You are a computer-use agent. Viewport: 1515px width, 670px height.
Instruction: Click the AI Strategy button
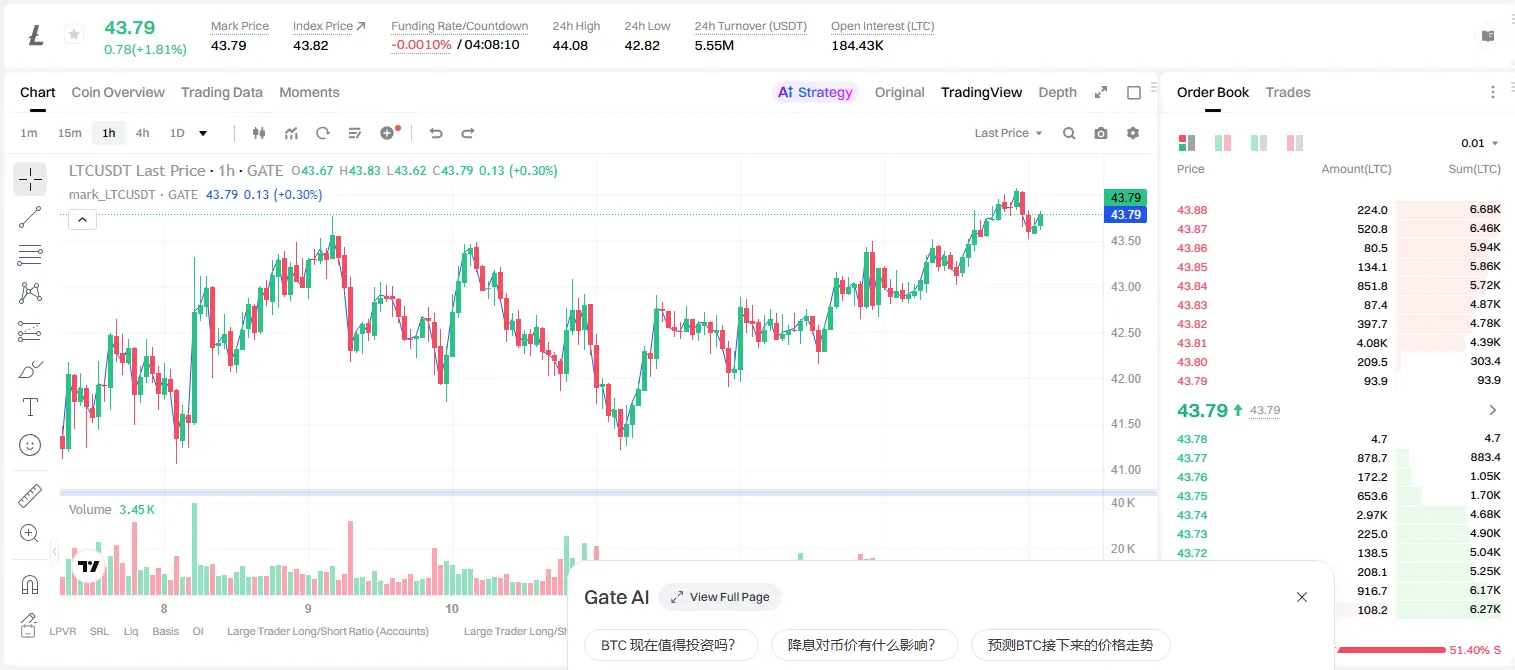click(816, 92)
